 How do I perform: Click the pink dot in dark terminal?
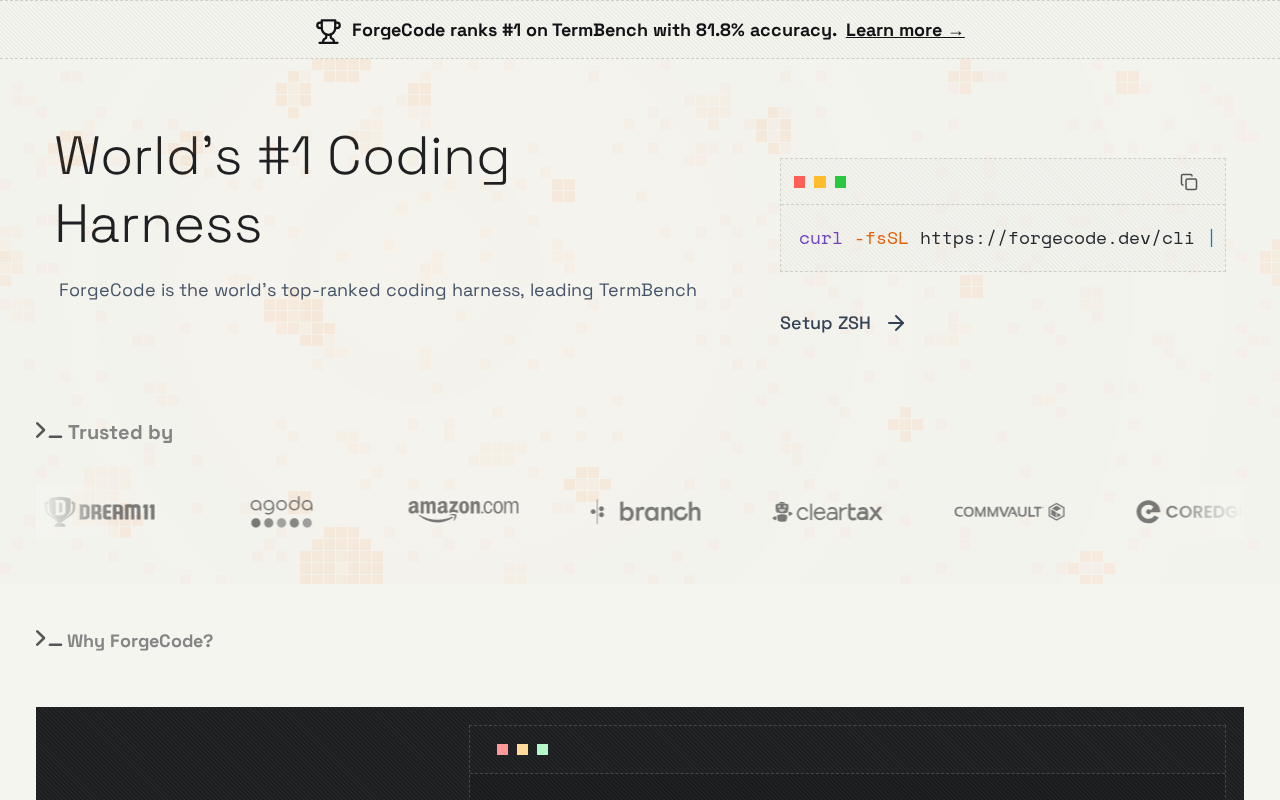503,750
